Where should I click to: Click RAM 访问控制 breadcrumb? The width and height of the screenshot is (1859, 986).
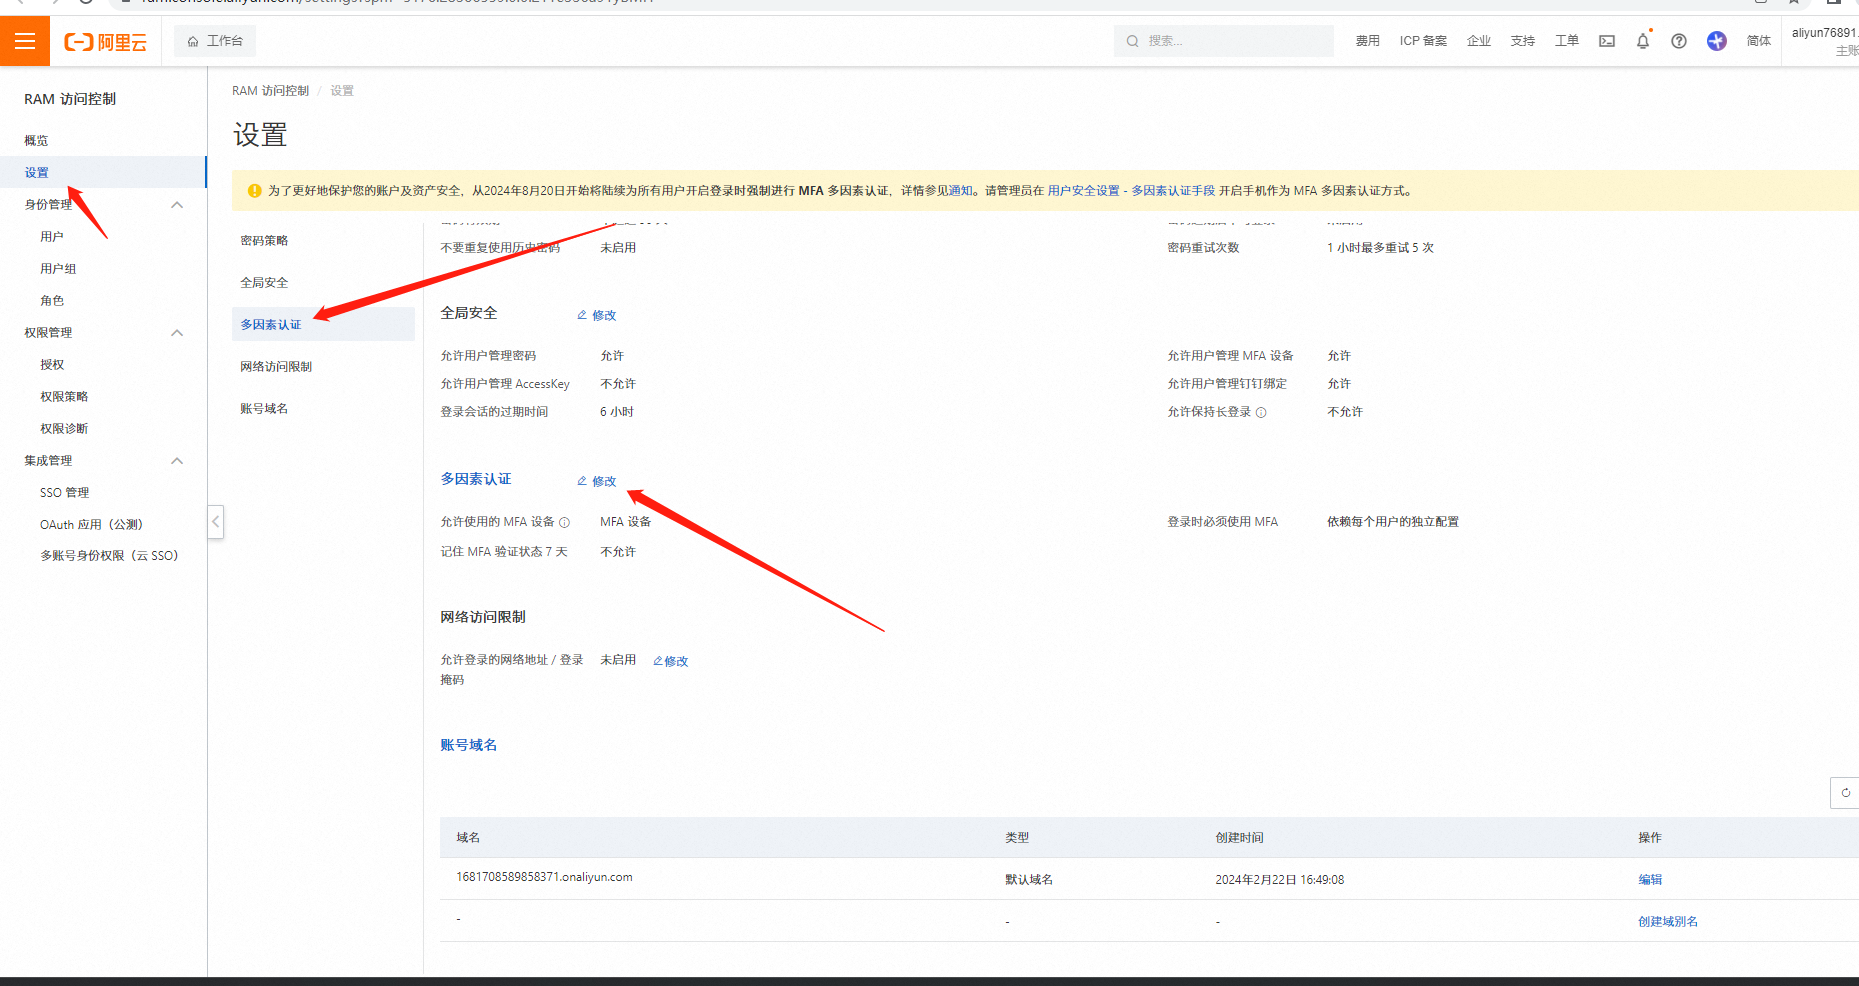click(270, 91)
